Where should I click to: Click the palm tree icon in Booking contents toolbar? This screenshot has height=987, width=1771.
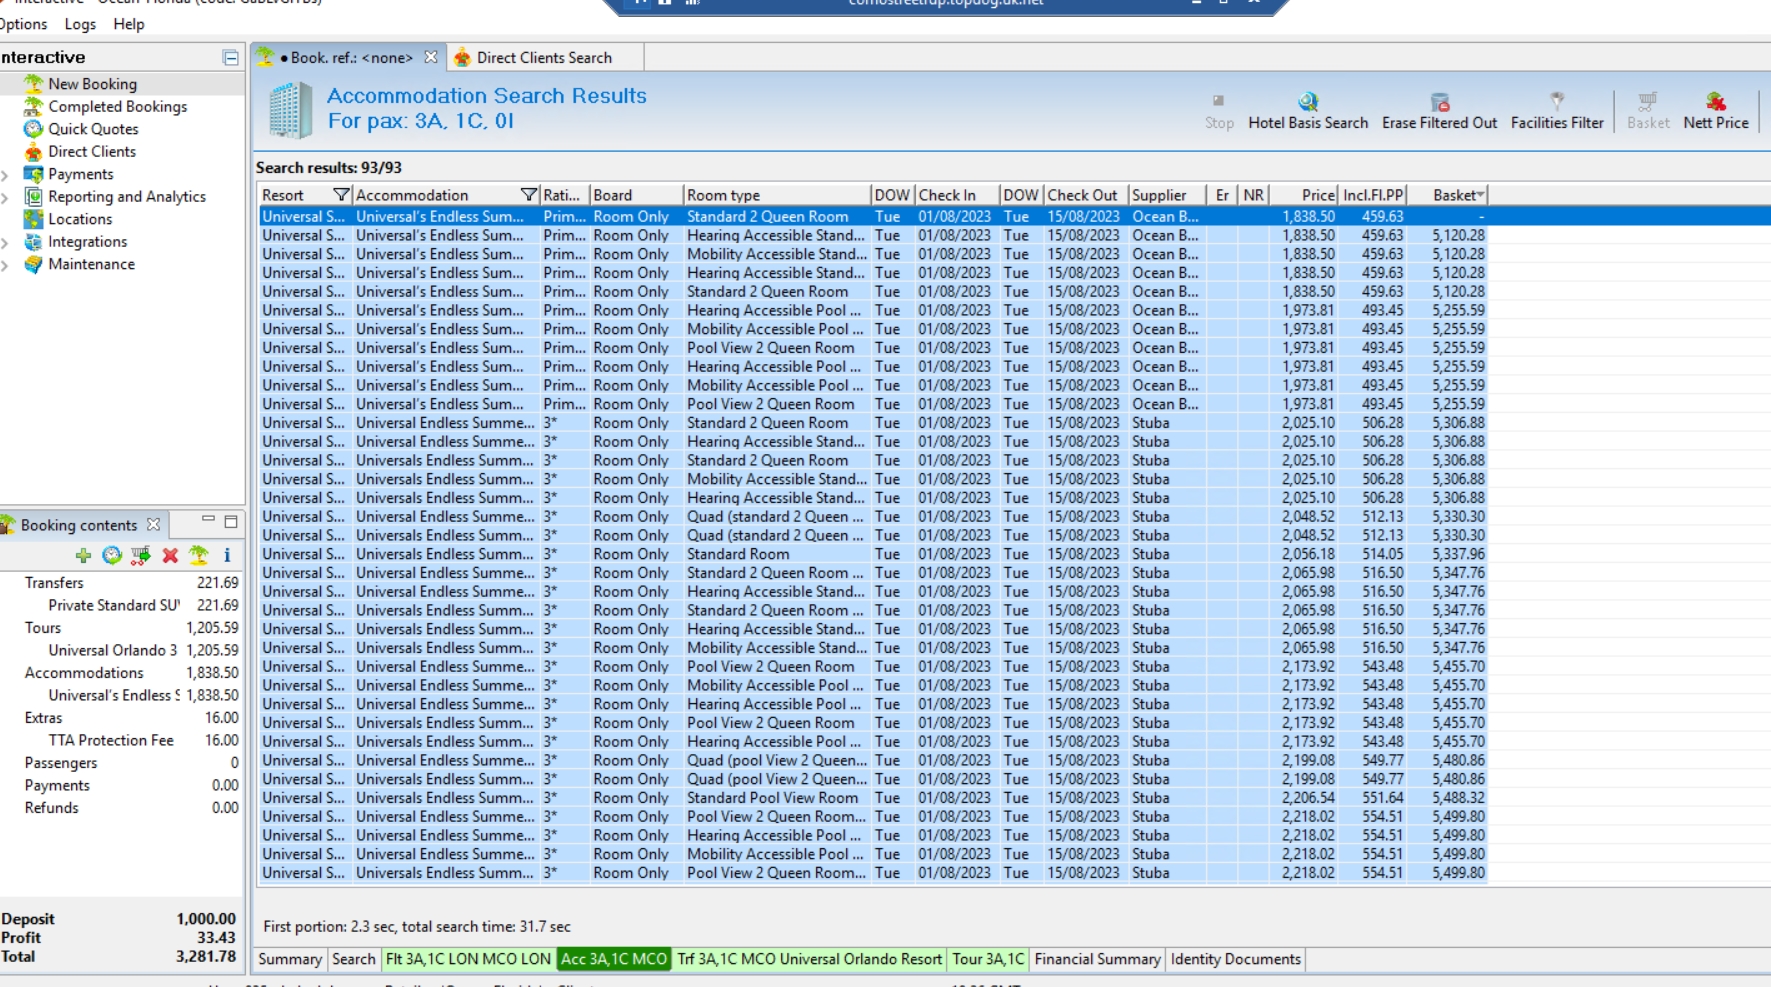pyautogui.click(x=199, y=555)
